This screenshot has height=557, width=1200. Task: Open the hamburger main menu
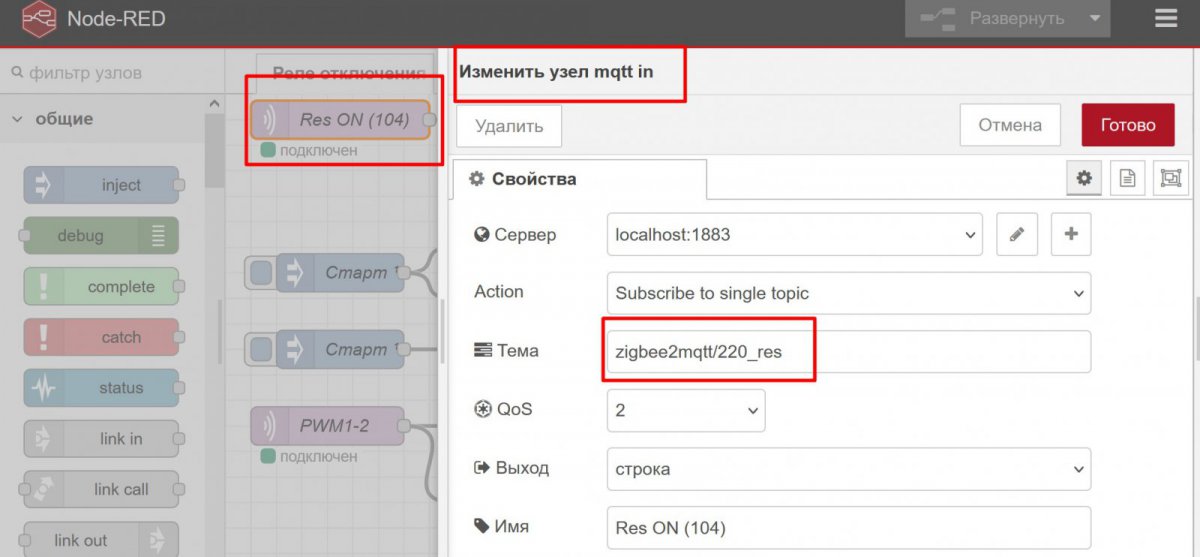[1165, 19]
